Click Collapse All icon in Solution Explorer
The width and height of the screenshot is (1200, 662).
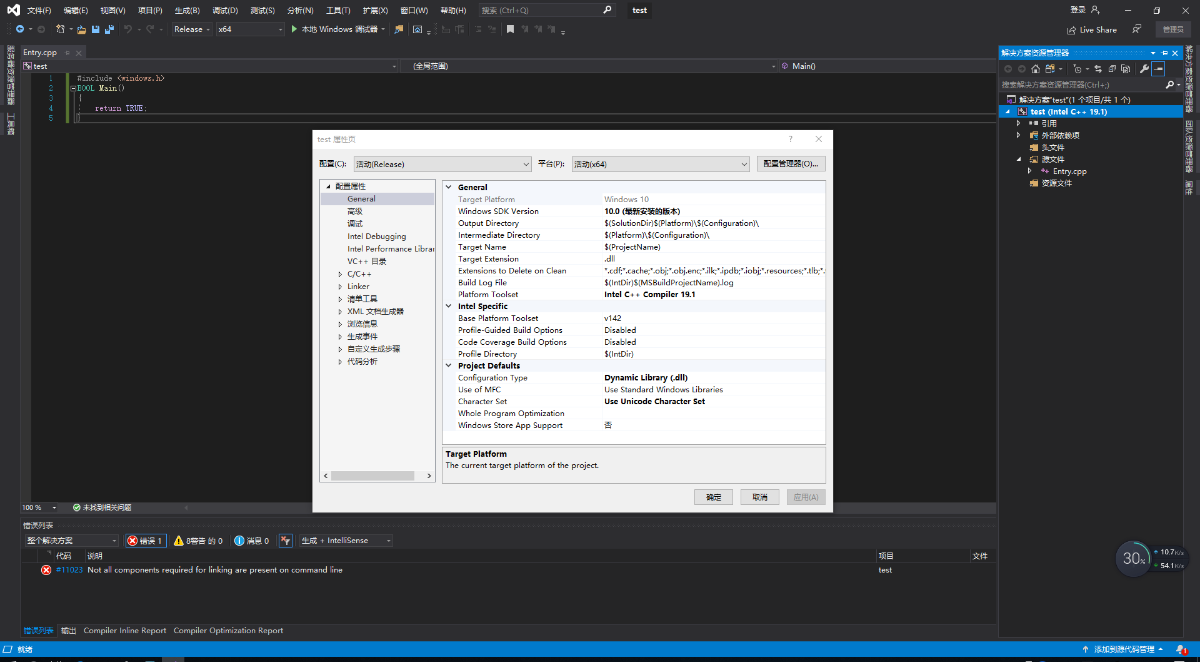tap(1112, 69)
